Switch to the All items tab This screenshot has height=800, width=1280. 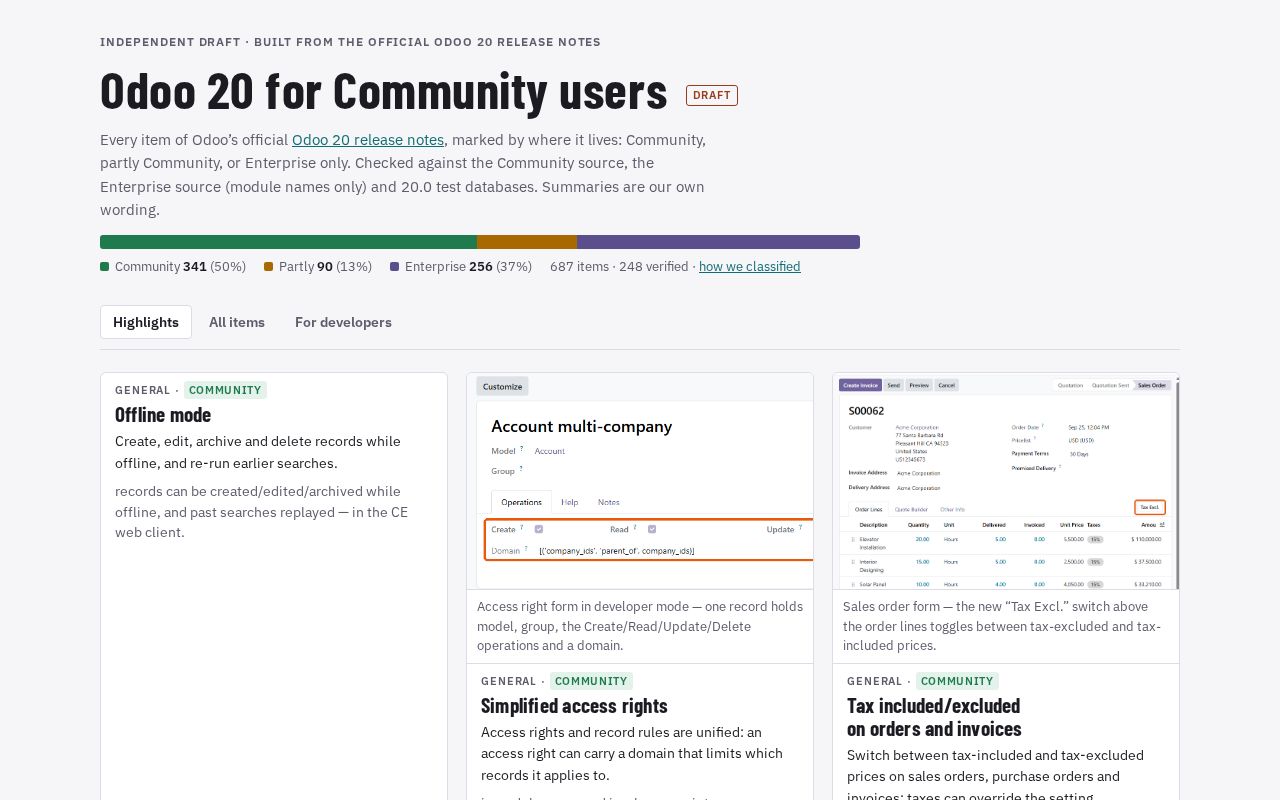pyautogui.click(x=237, y=322)
